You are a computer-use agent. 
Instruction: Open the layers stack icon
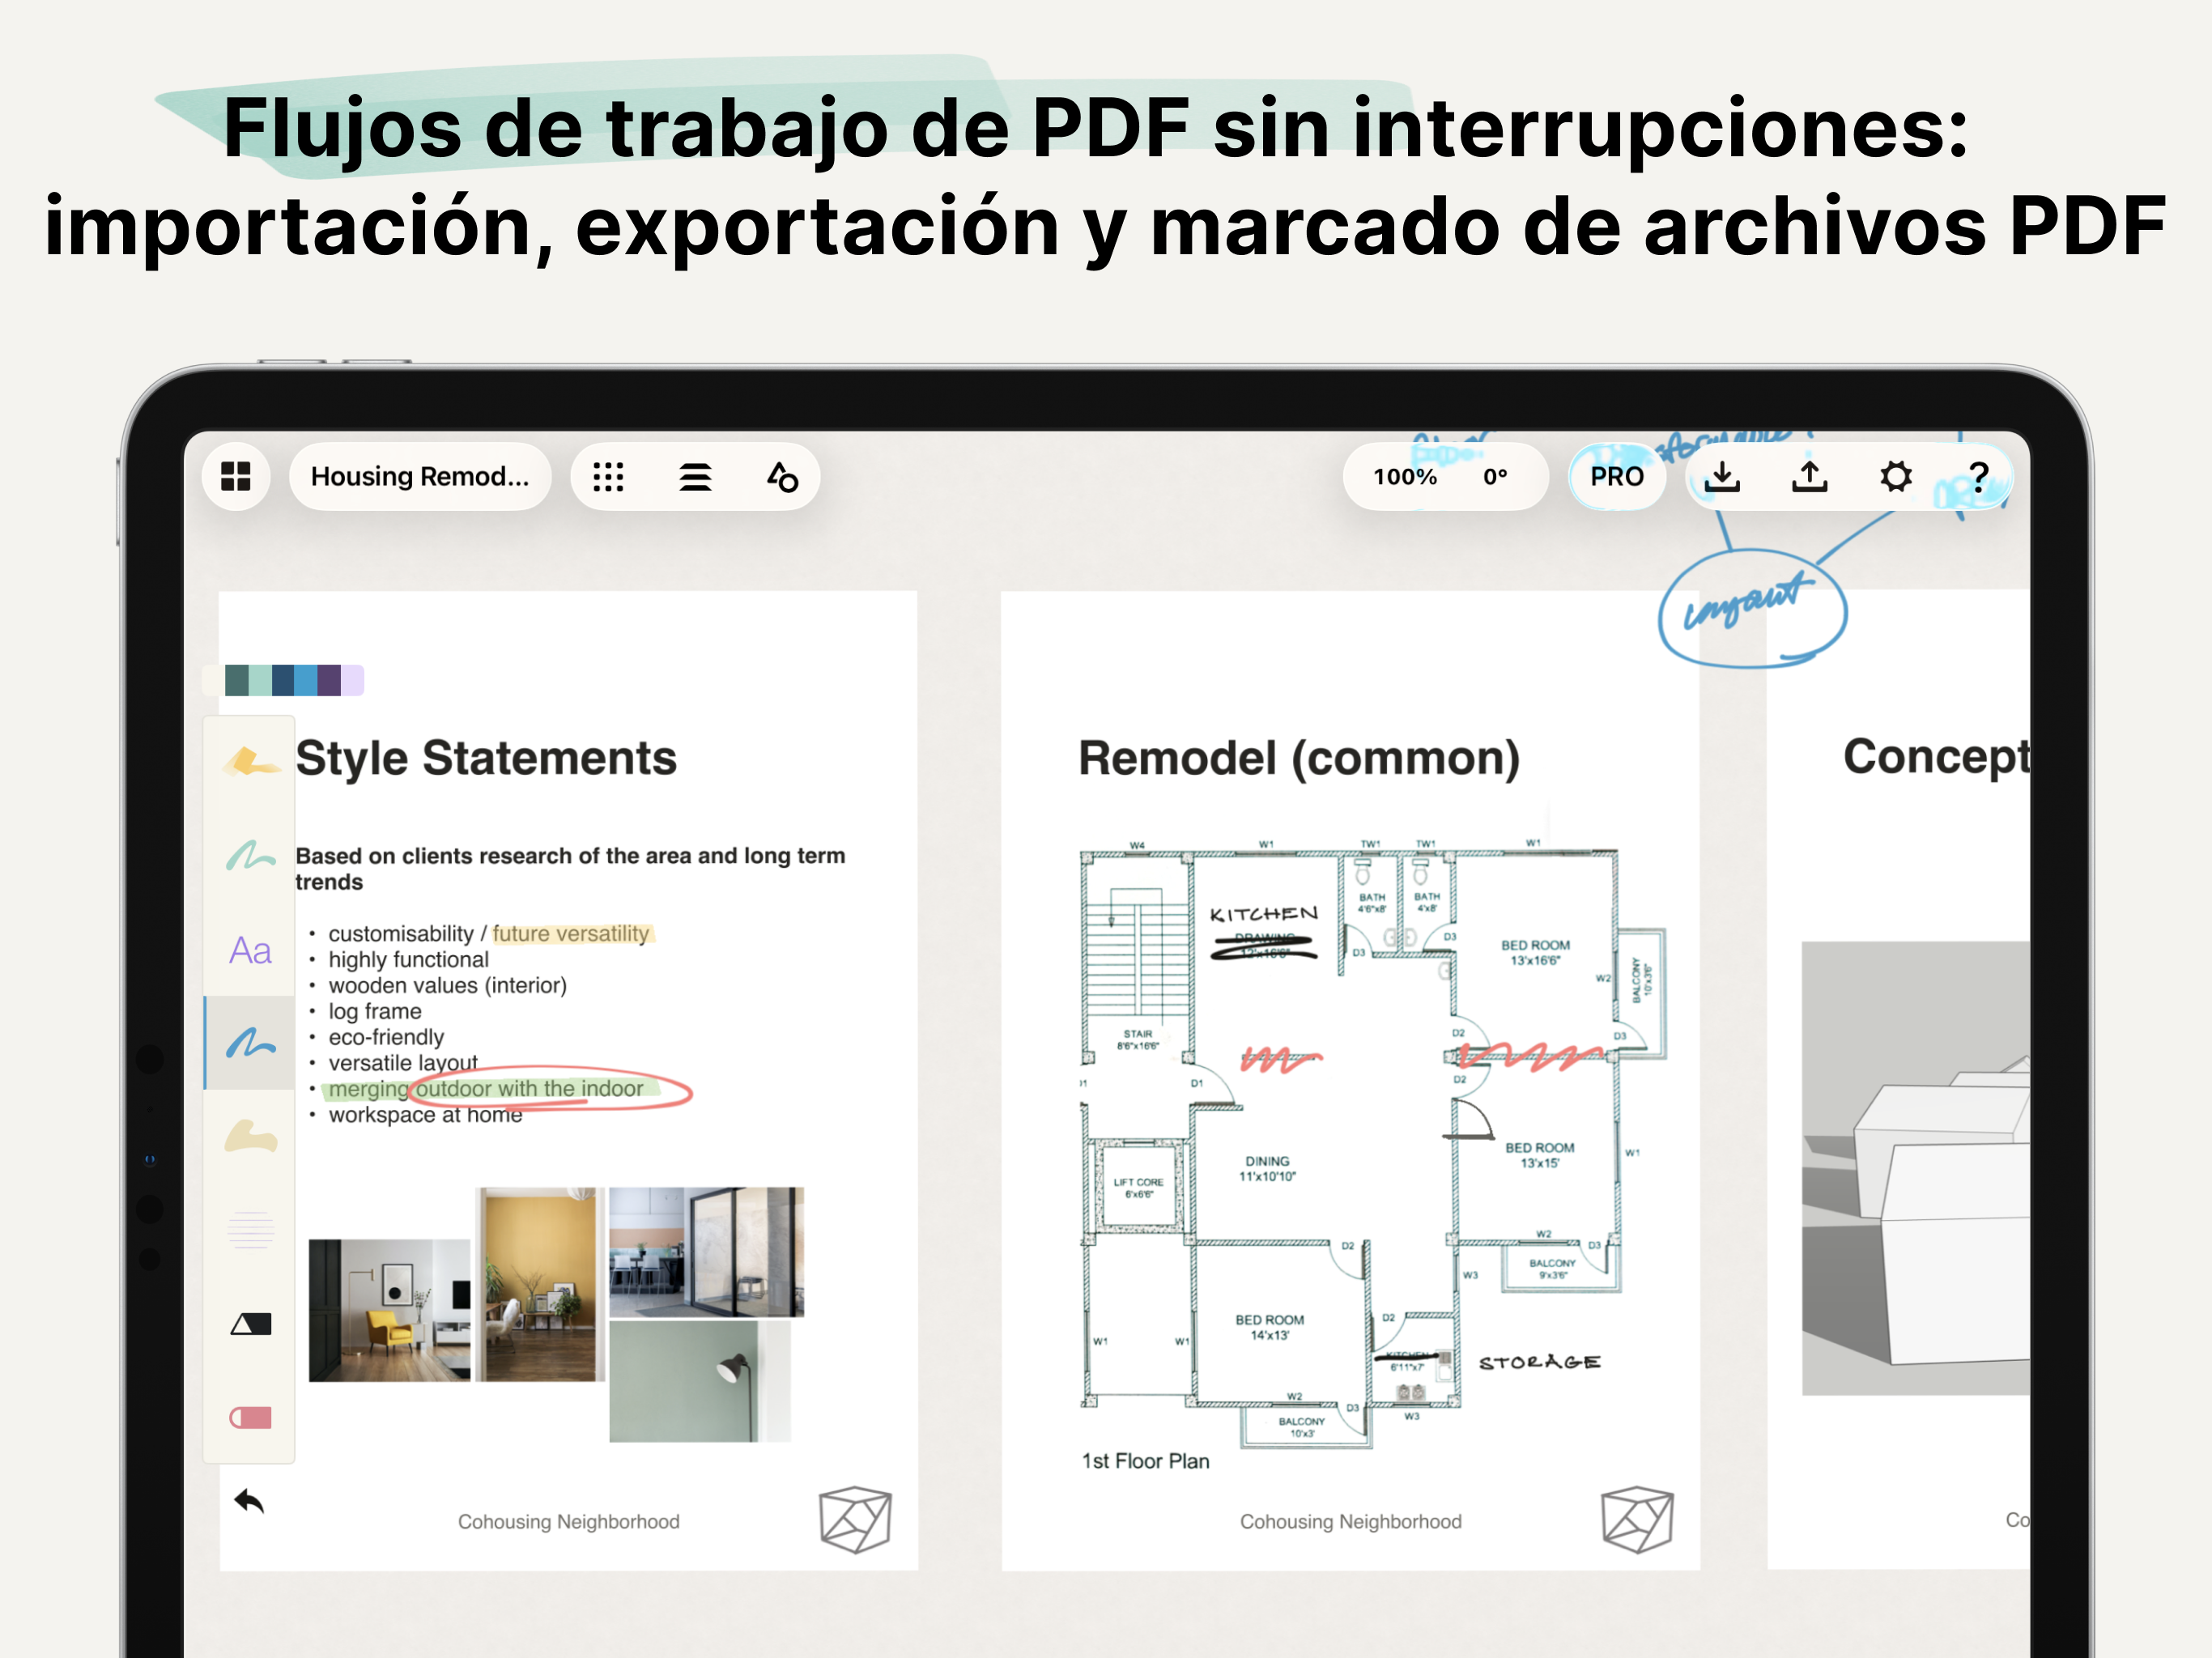(695, 477)
